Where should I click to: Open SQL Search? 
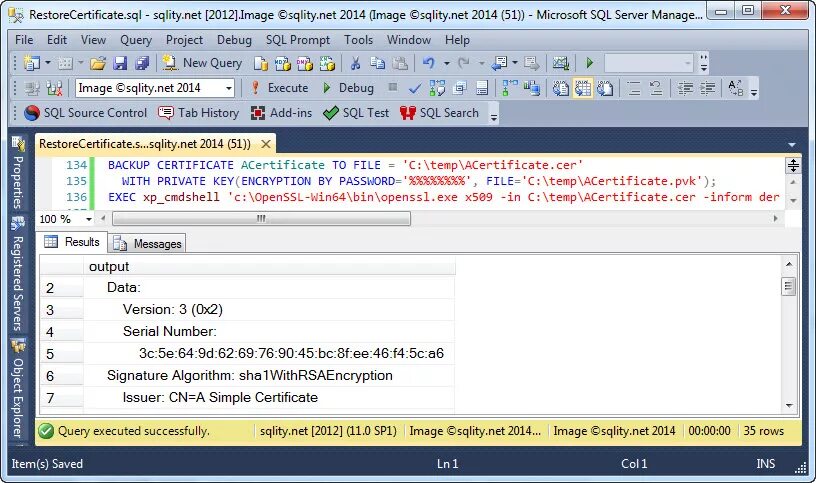pos(439,113)
